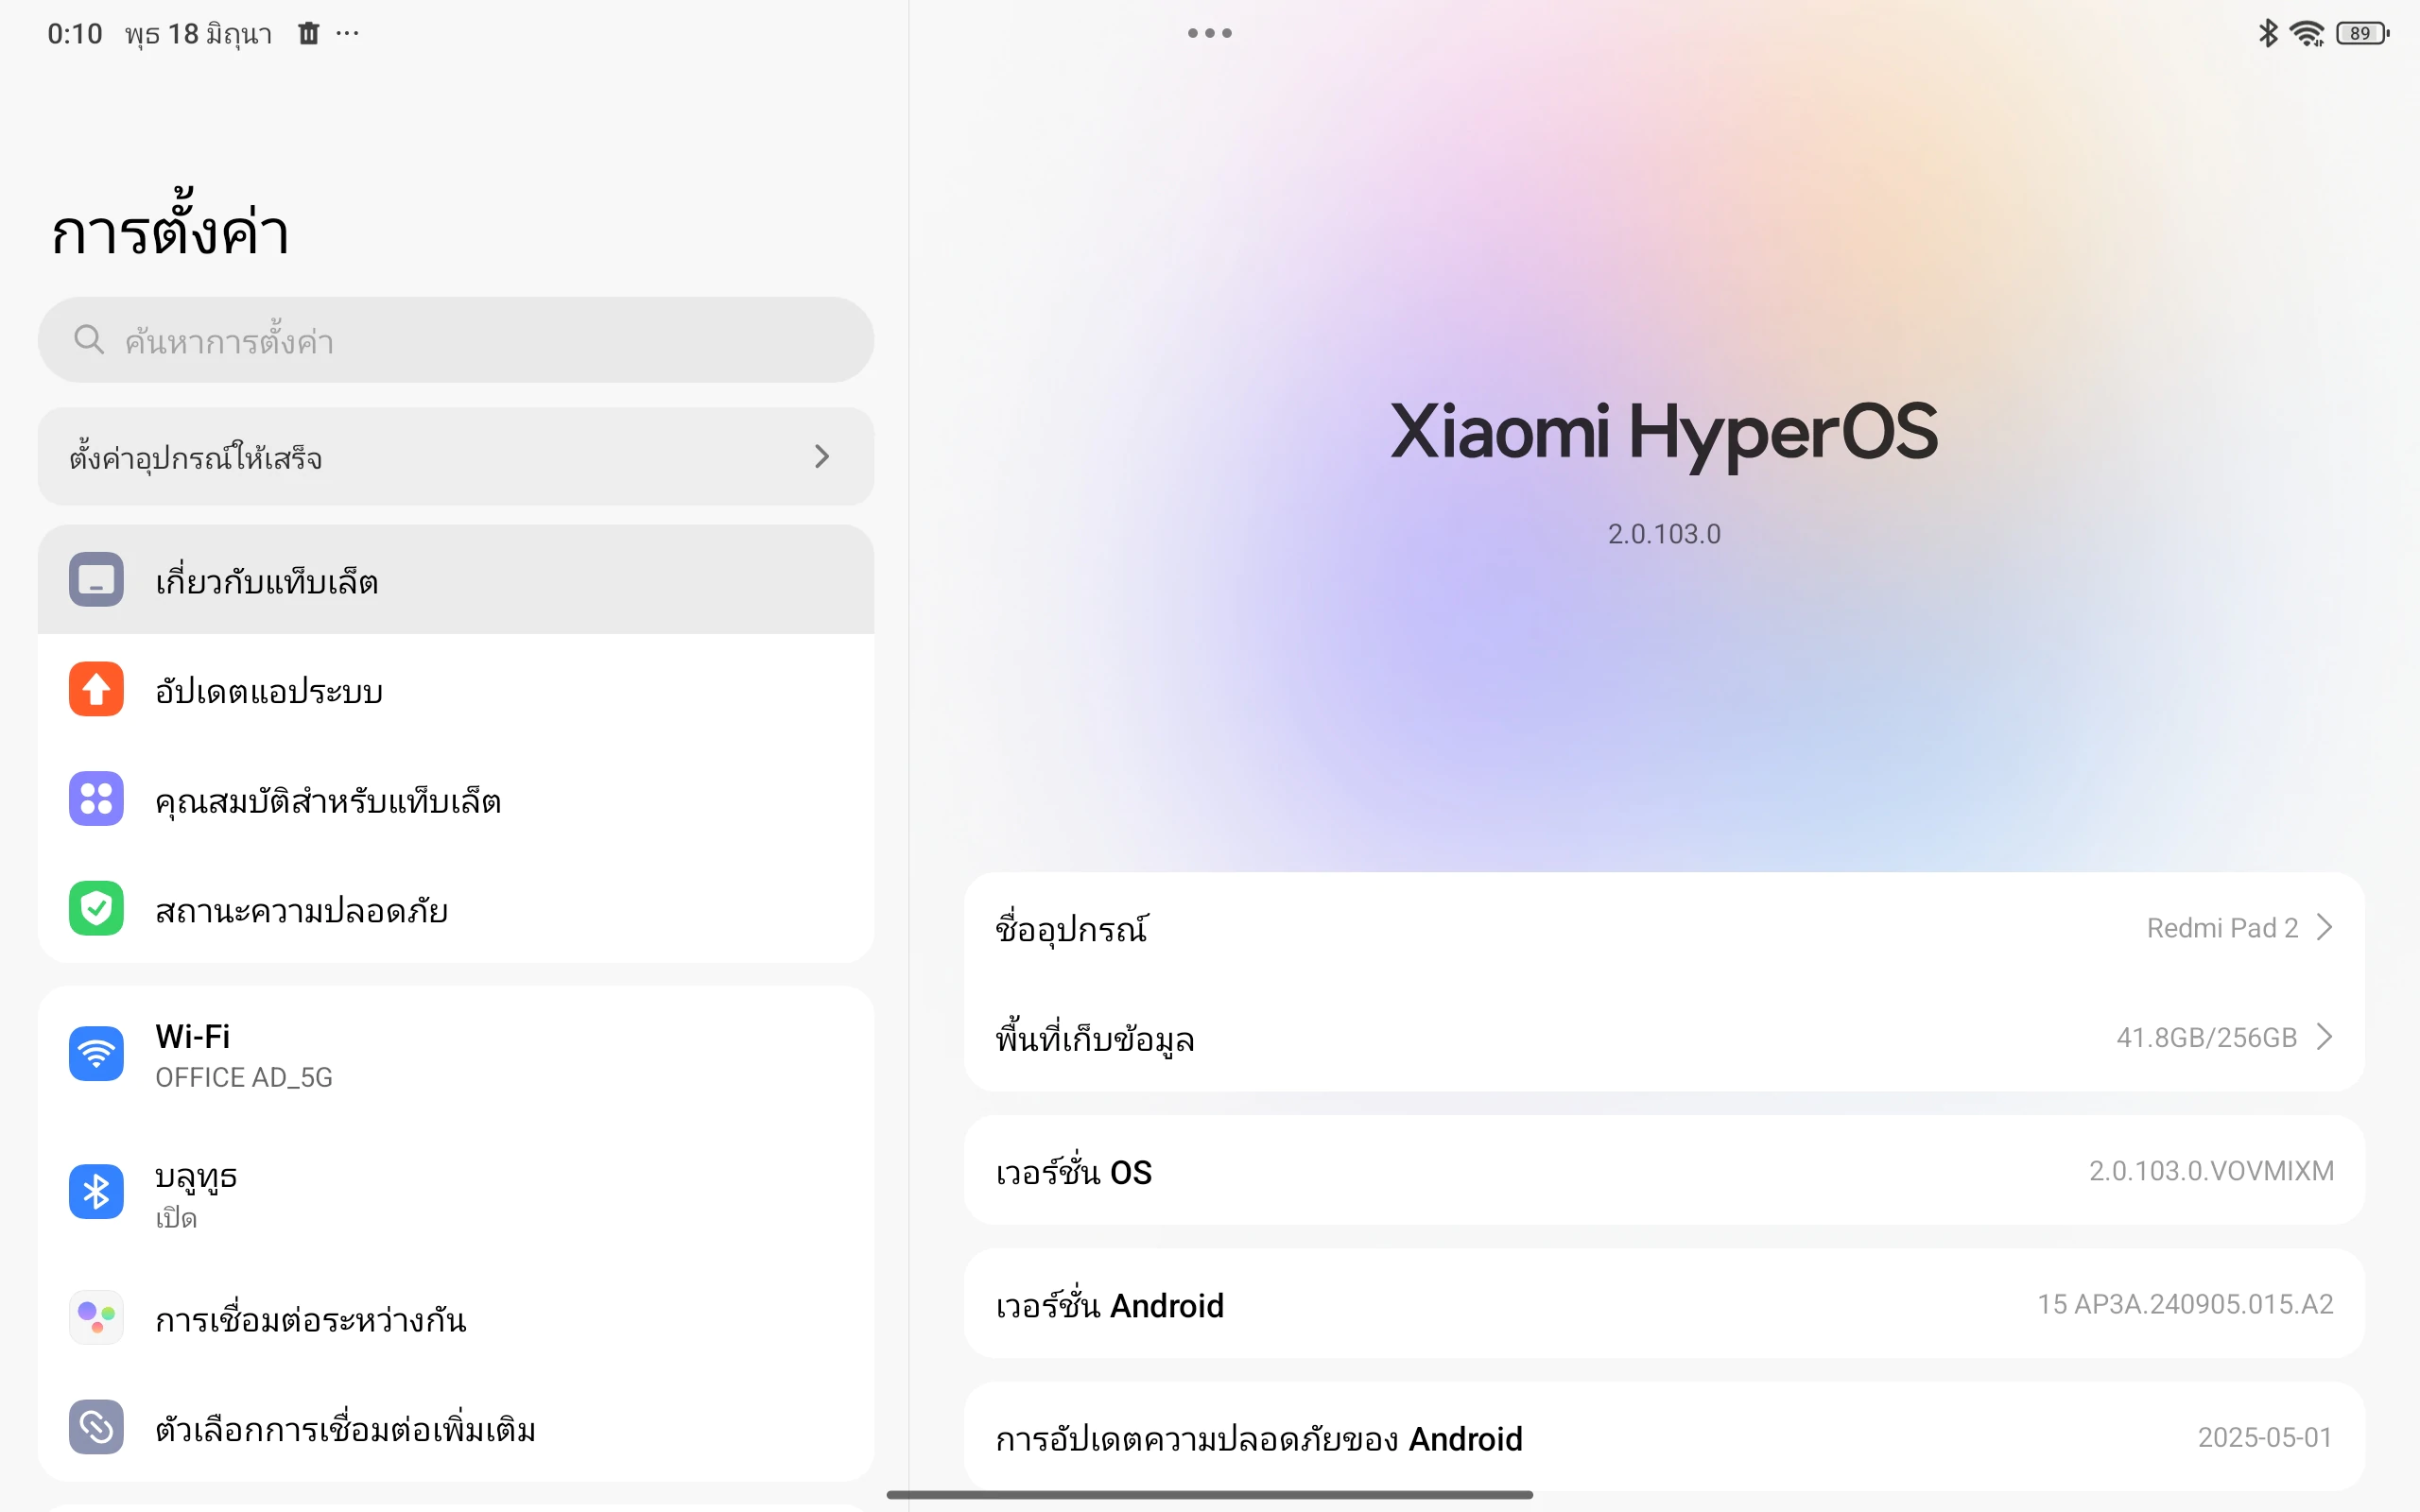
Task: Tap เวอร์ชั่น Android row
Action: point(1664,1304)
